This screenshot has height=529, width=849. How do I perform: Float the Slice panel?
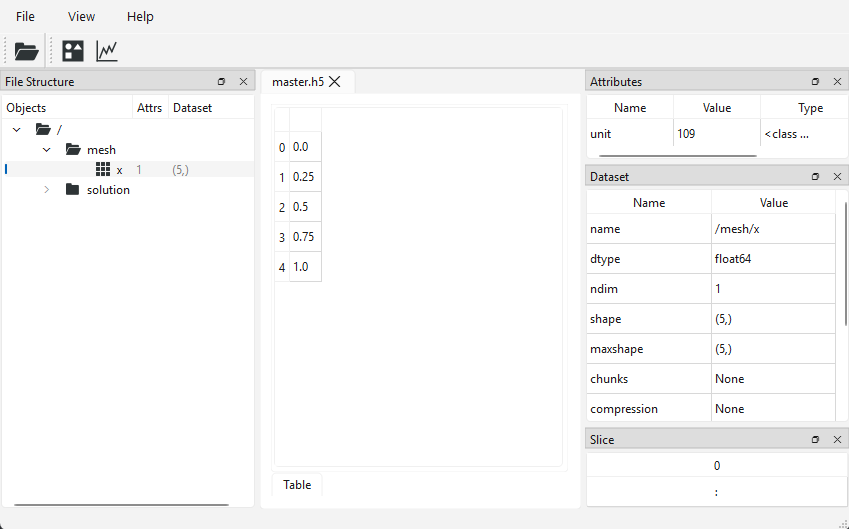click(815, 440)
